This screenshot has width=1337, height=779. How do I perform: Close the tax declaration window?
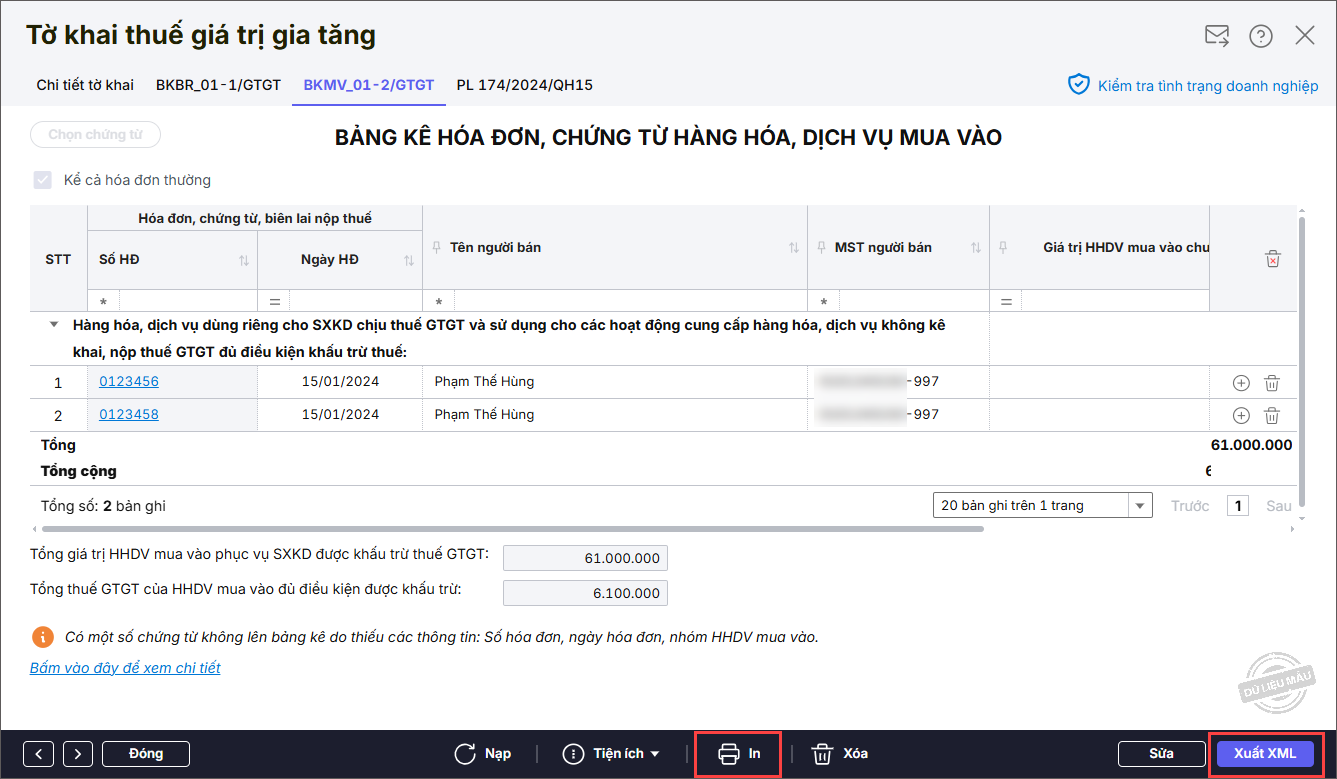pyautogui.click(x=1305, y=36)
